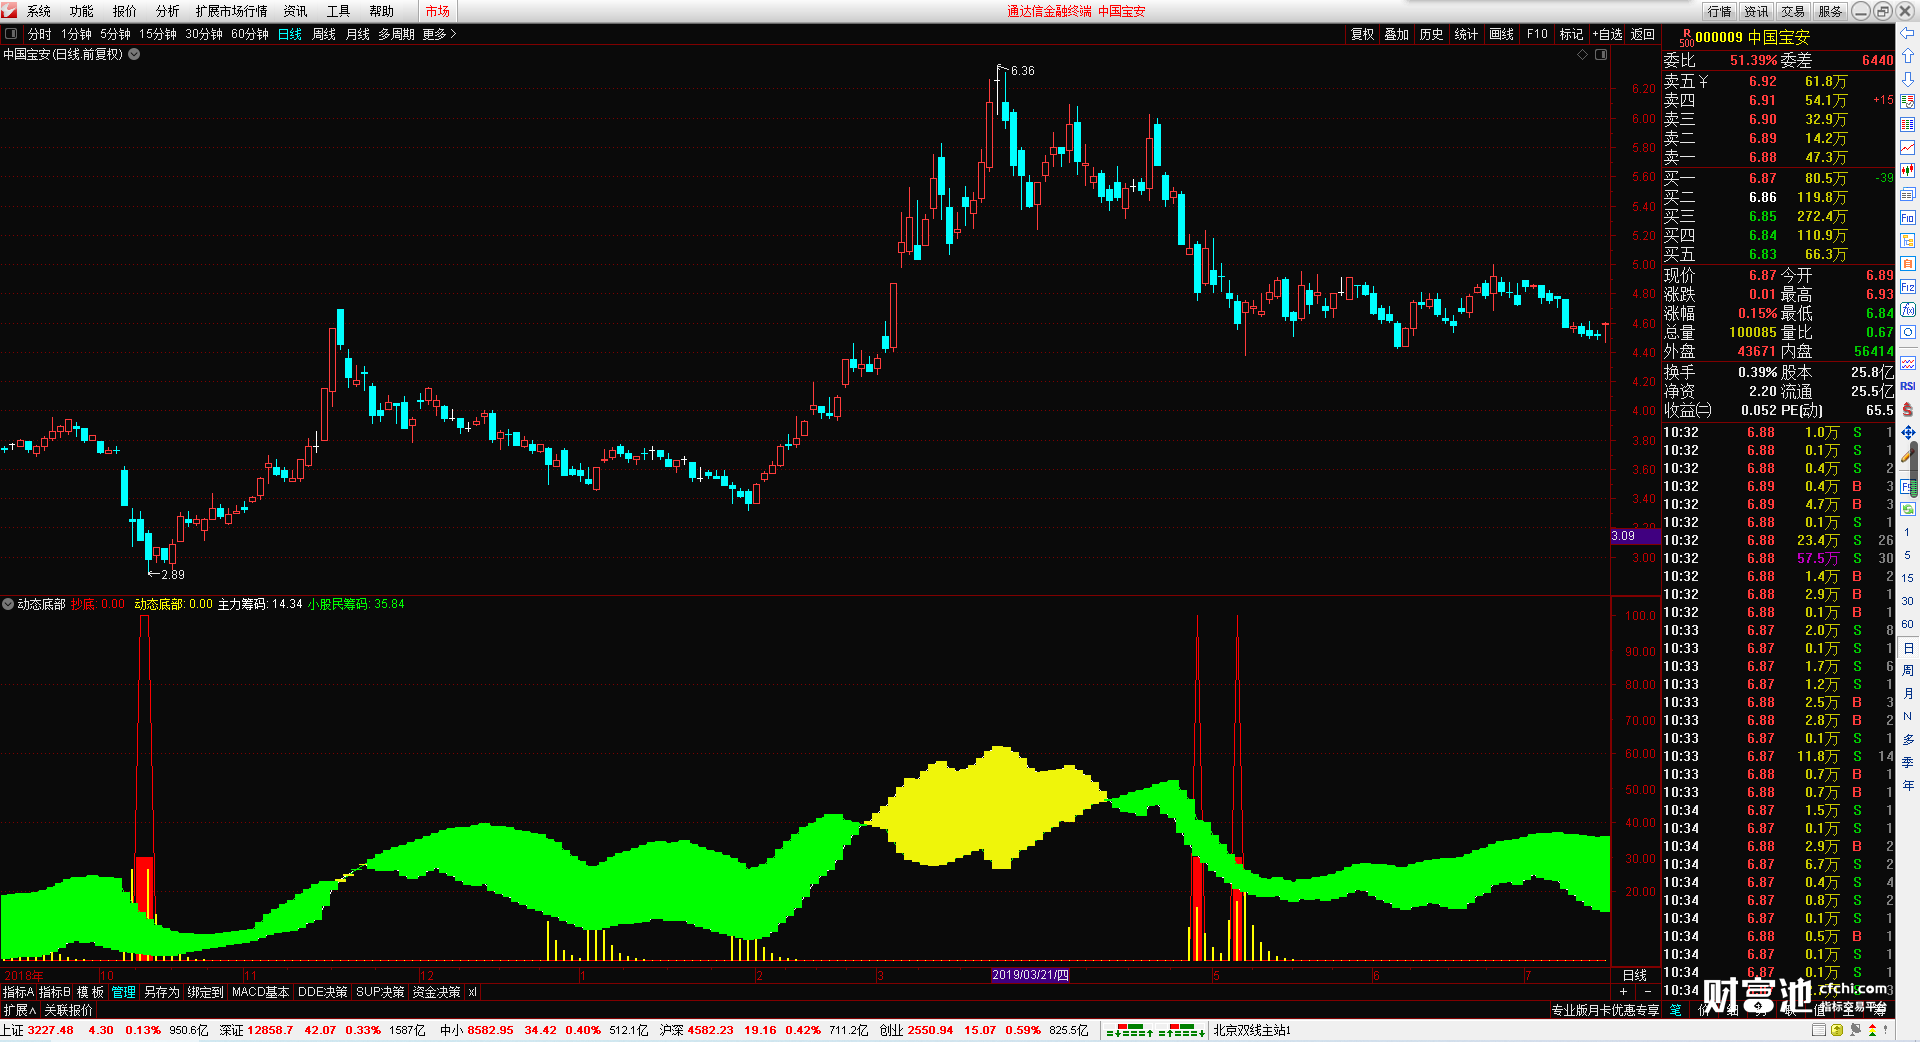
Task: Select 周线 weekly period
Action: [x=324, y=34]
